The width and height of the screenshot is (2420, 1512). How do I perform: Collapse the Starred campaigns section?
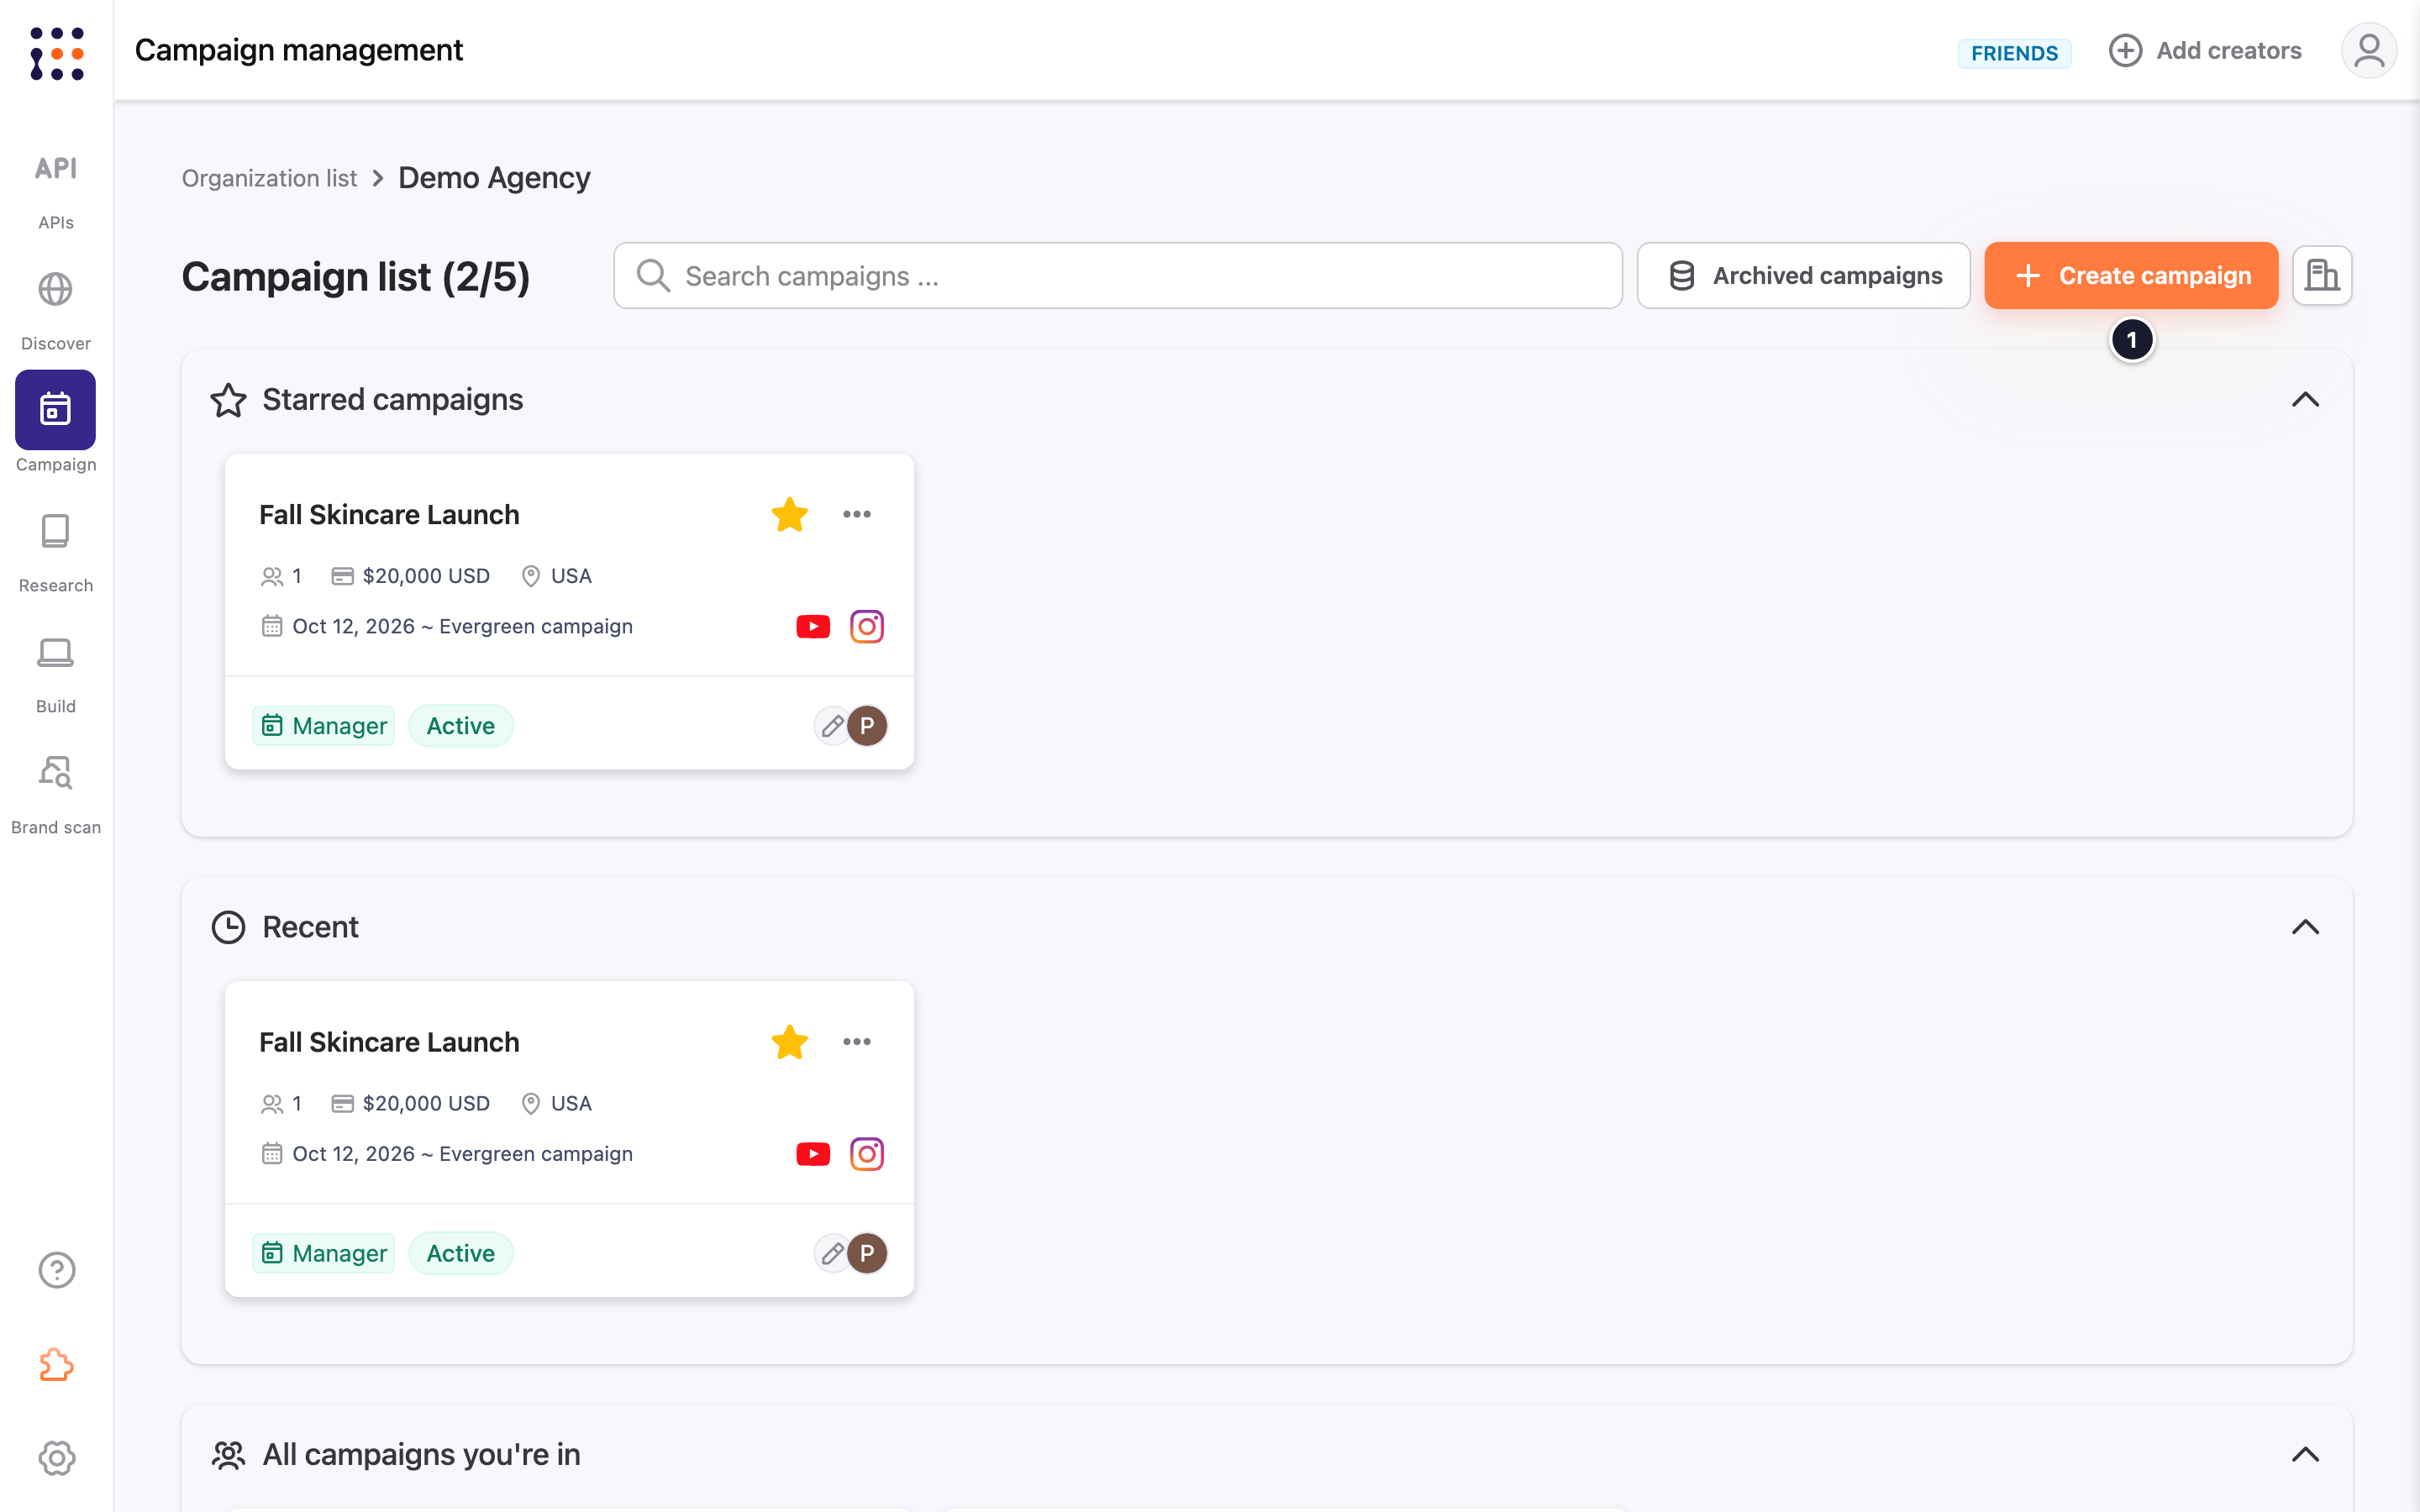(2305, 400)
